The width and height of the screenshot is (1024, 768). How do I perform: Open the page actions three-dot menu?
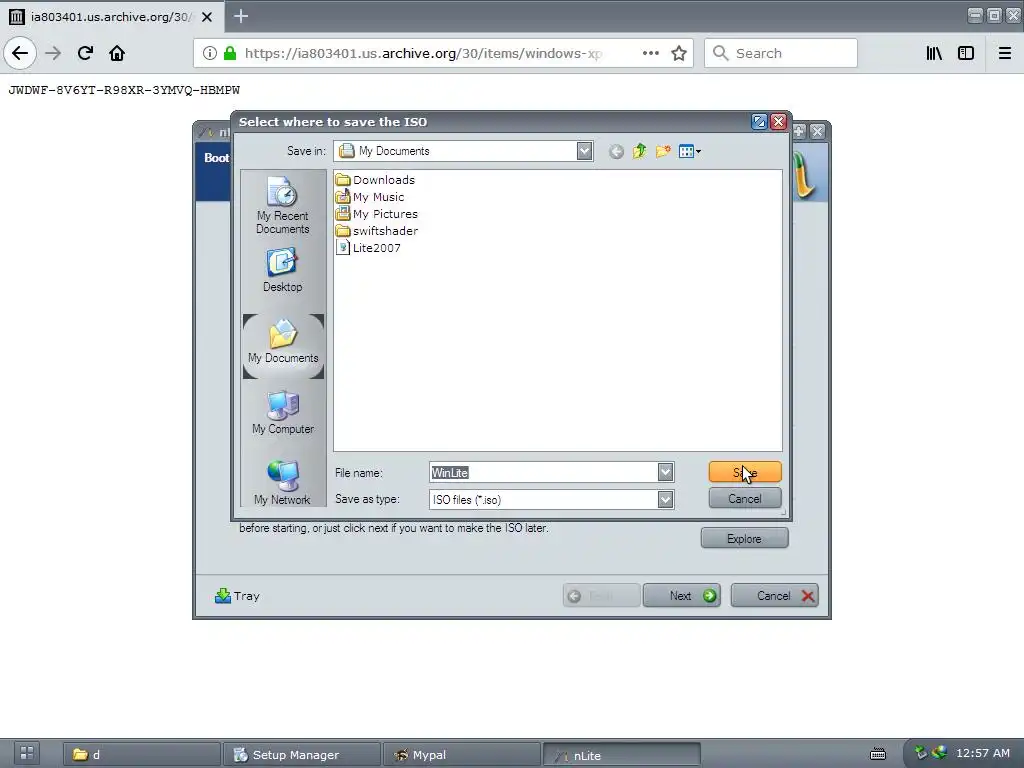[650, 53]
